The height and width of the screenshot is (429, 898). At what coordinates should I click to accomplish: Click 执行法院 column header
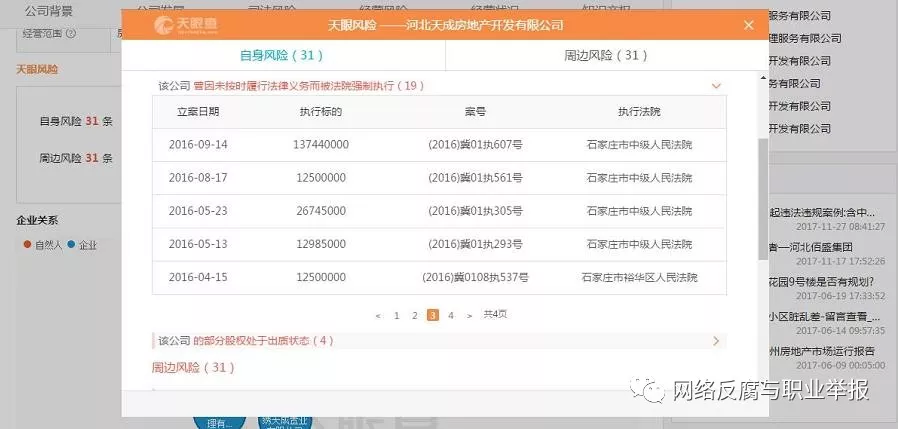click(x=639, y=112)
